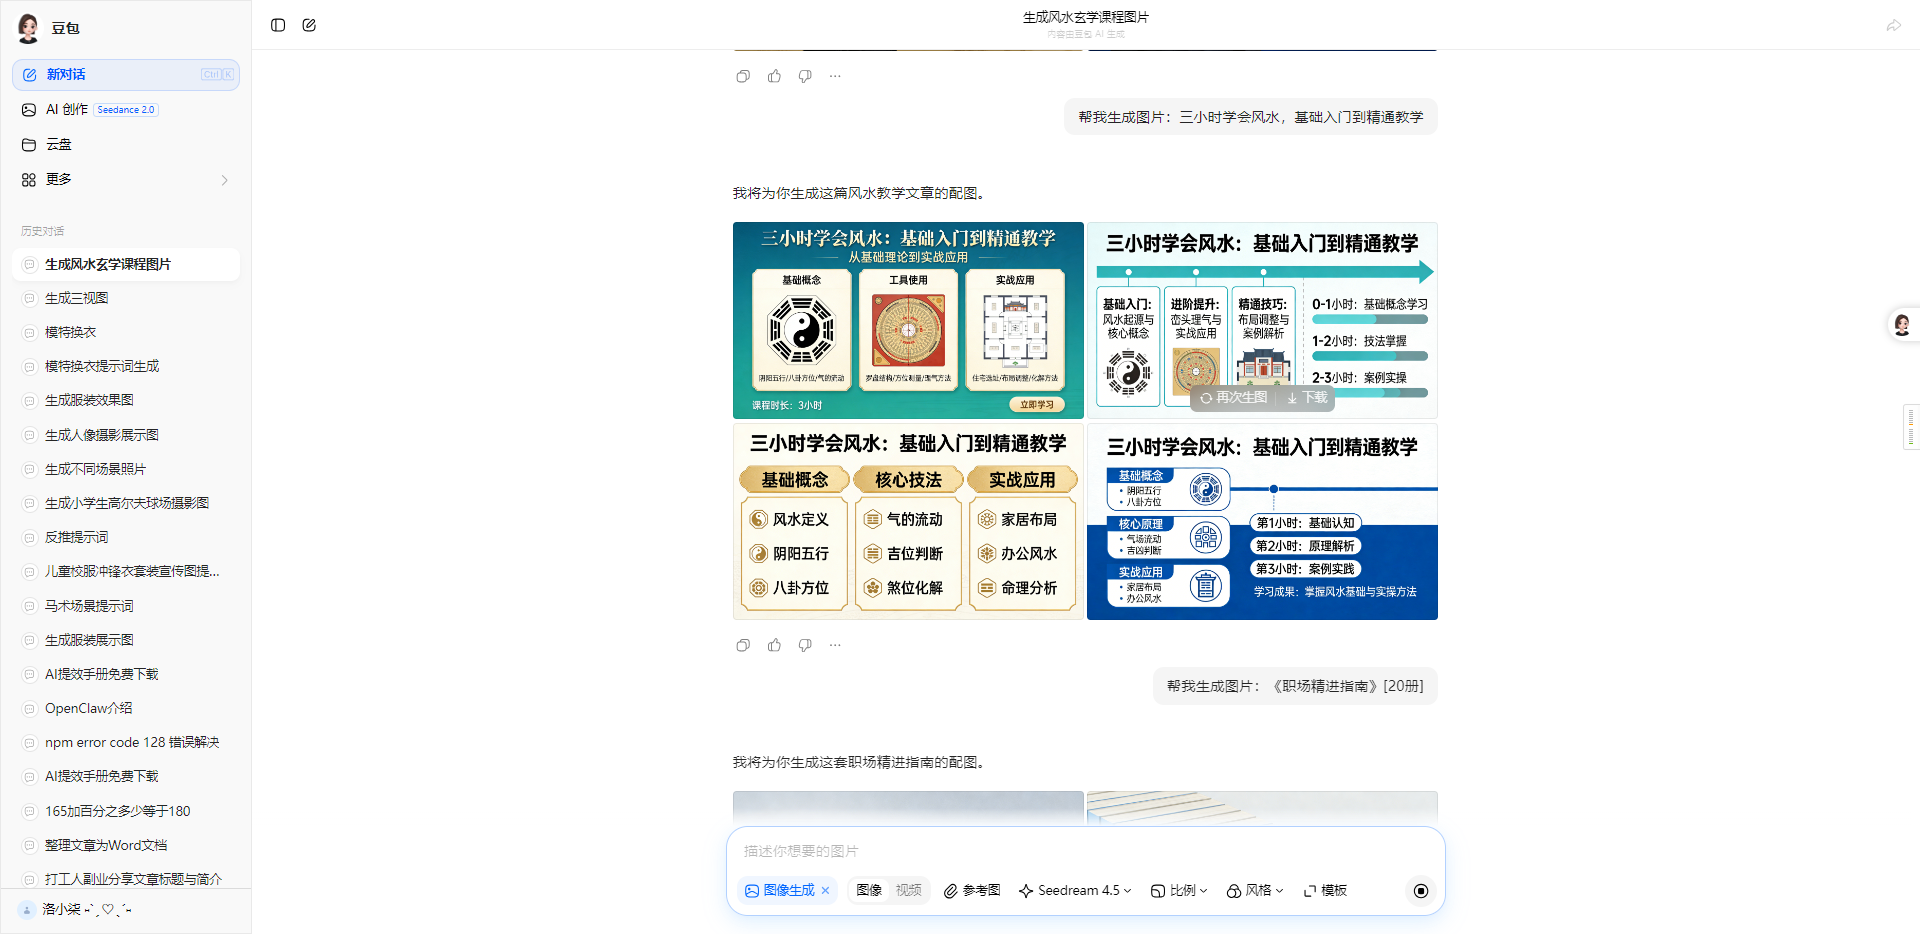Collapse the sidebar with the panel icon
This screenshot has width=1920, height=934.
click(278, 25)
